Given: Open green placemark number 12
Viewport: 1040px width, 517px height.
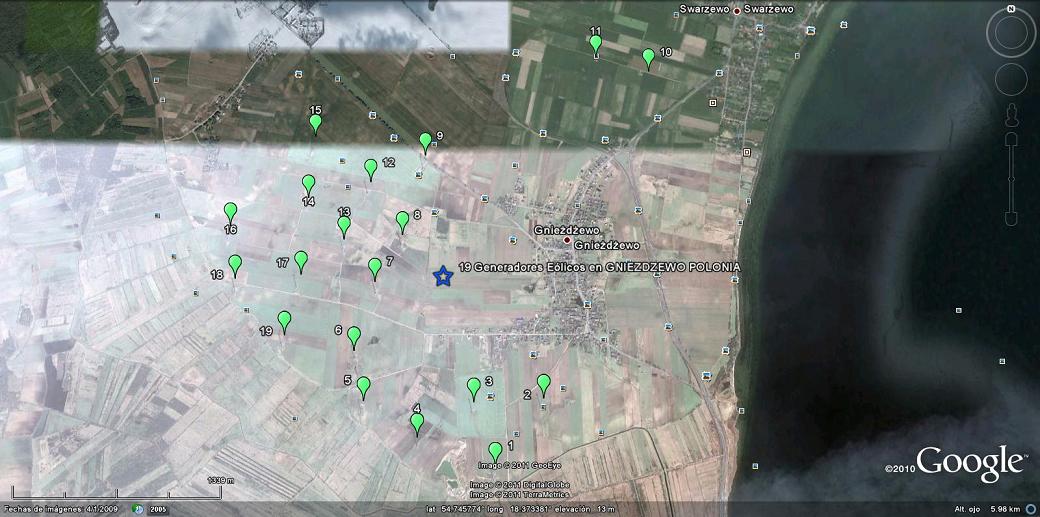Looking at the screenshot, I should click(371, 169).
